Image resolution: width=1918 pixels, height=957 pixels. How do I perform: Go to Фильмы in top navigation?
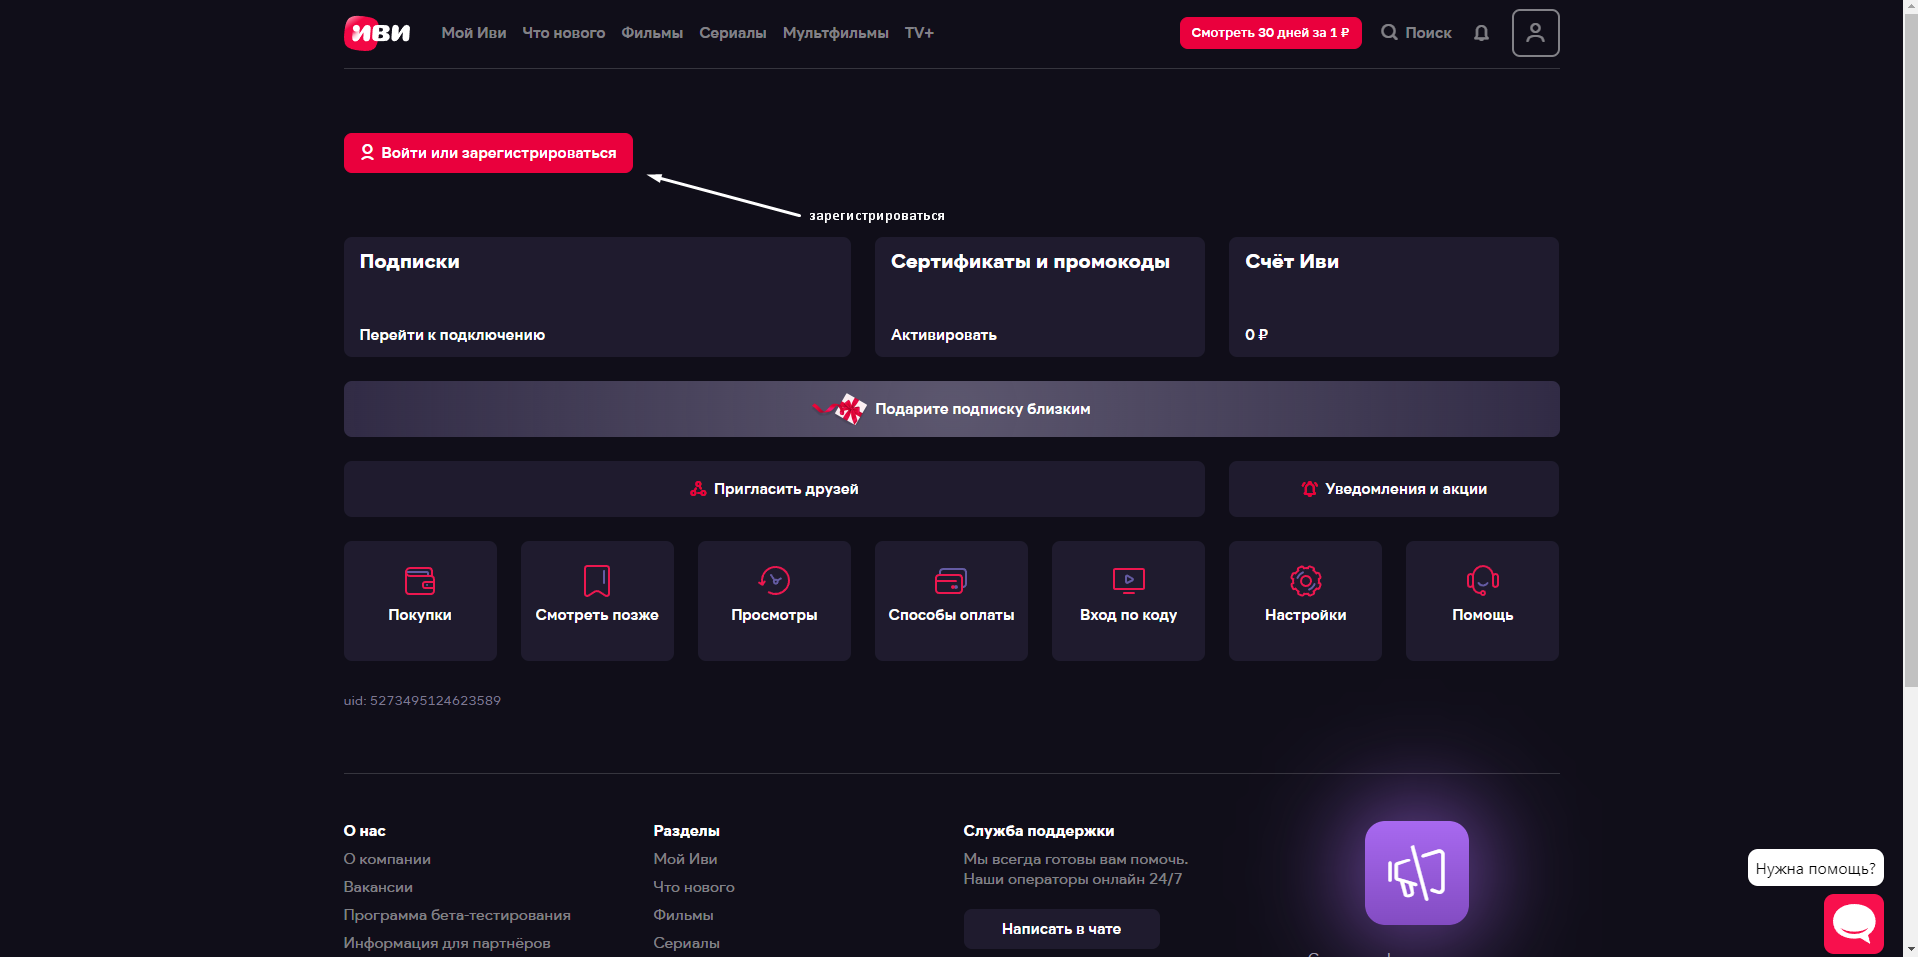pyautogui.click(x=652, y=33)
